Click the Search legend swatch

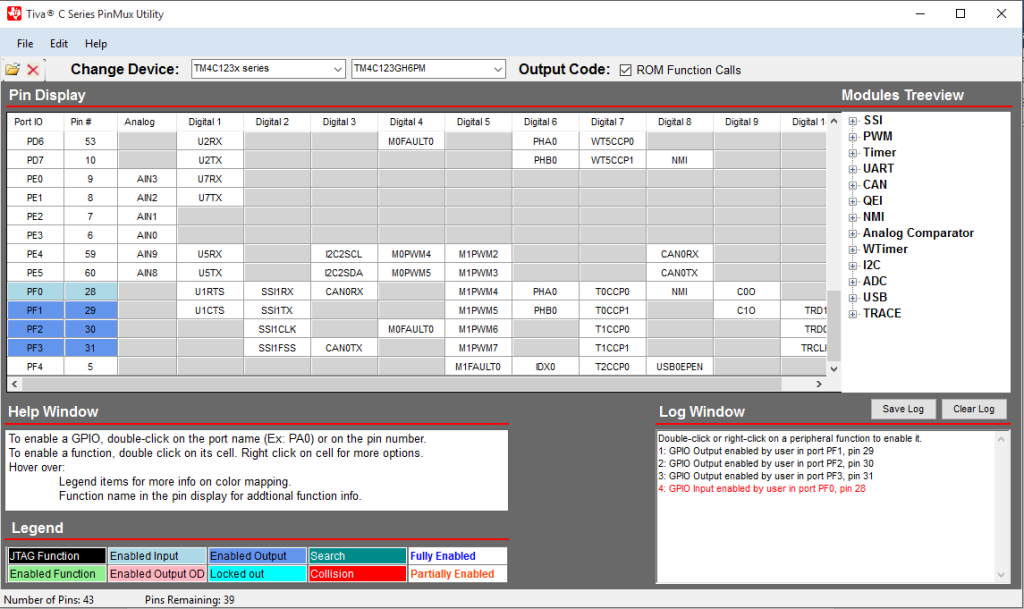[357, 556]
